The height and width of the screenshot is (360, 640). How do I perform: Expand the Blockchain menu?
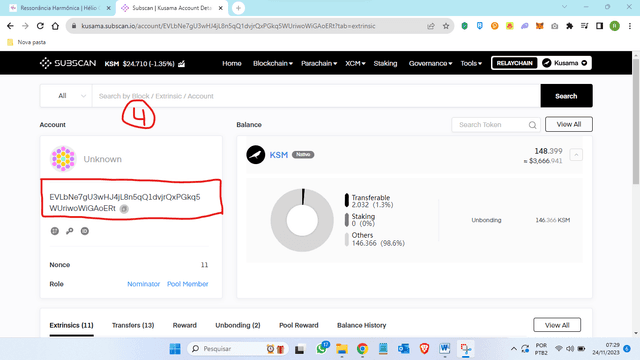coord(273,63)
